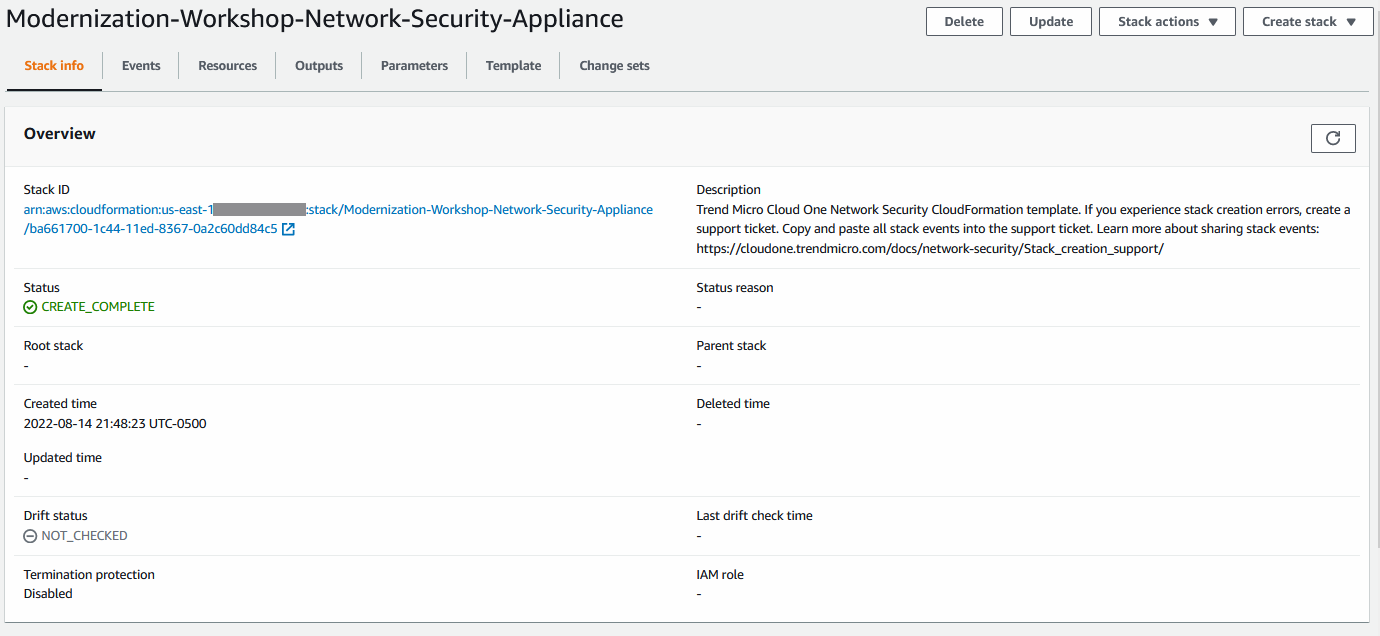1380x636 pixels.
Task: Click the IAM role label
Action: point(720,575)
